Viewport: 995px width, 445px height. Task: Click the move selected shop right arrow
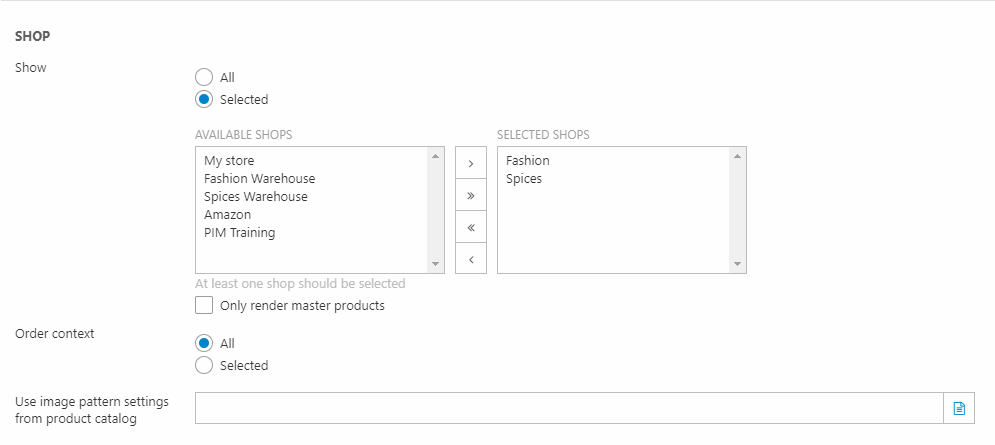[x=470, y=163]
